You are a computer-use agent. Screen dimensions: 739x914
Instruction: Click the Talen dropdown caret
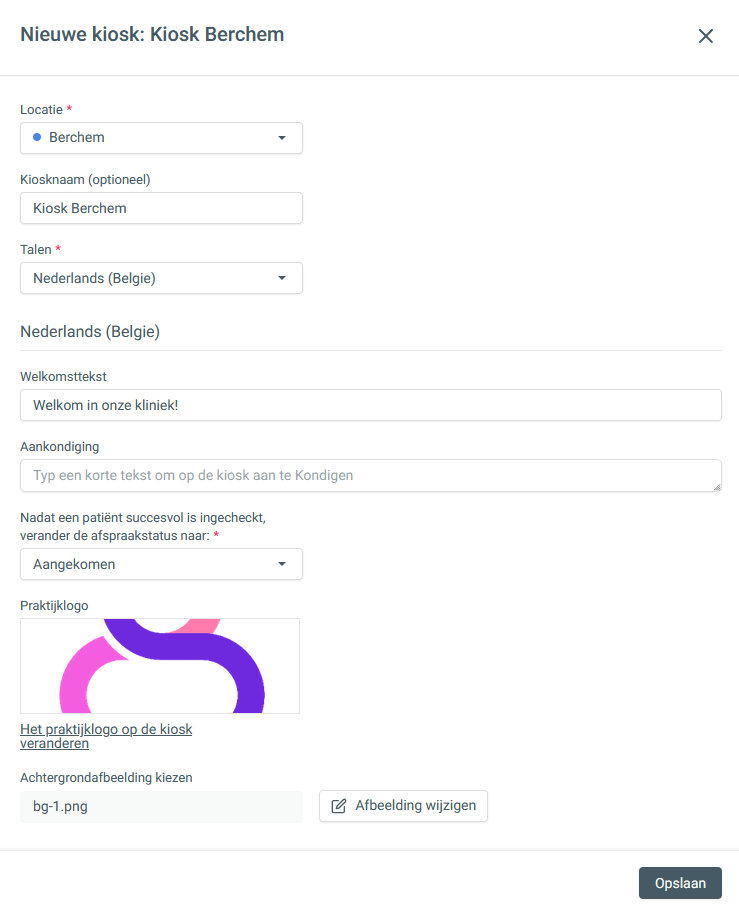(x=282, y=278)
